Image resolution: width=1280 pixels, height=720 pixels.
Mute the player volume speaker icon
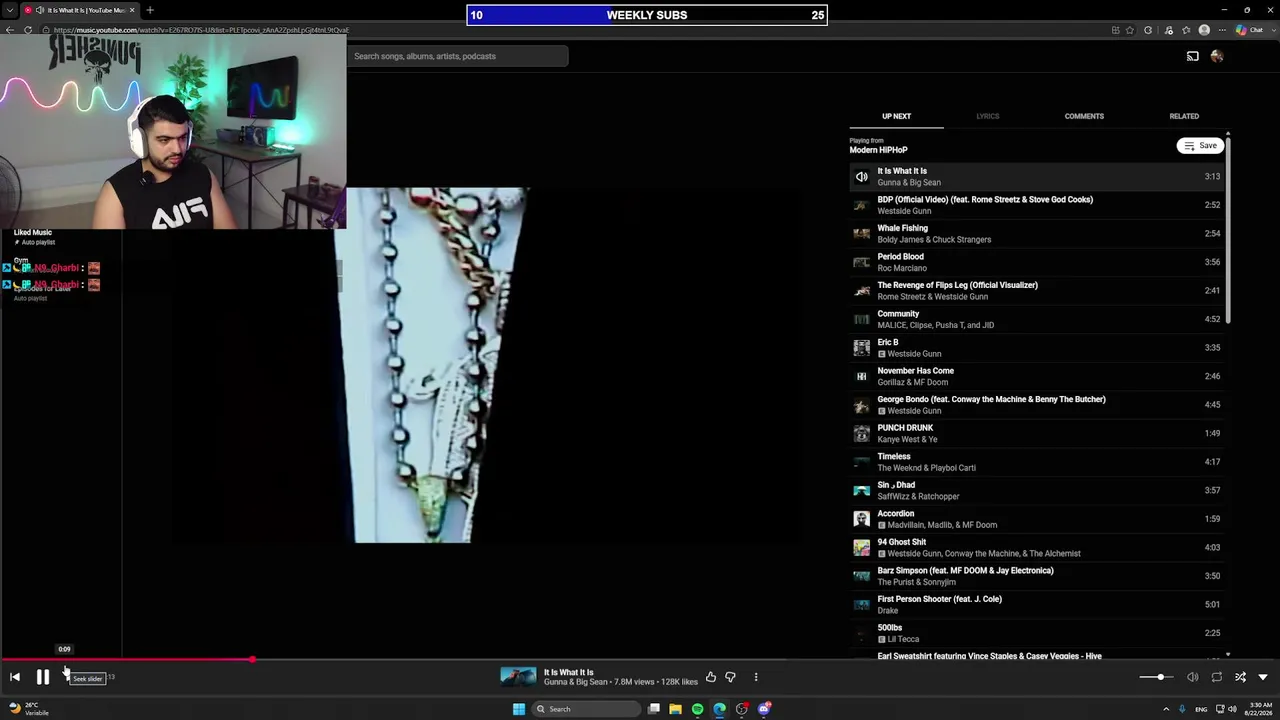1192,677
